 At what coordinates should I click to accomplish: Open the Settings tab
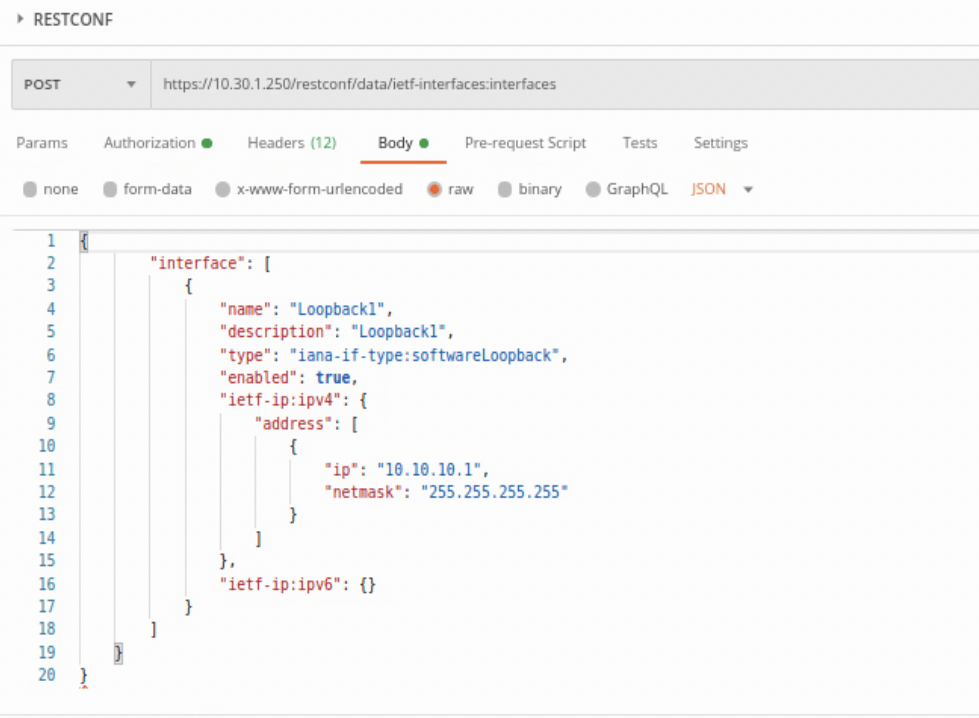point(720,143)
